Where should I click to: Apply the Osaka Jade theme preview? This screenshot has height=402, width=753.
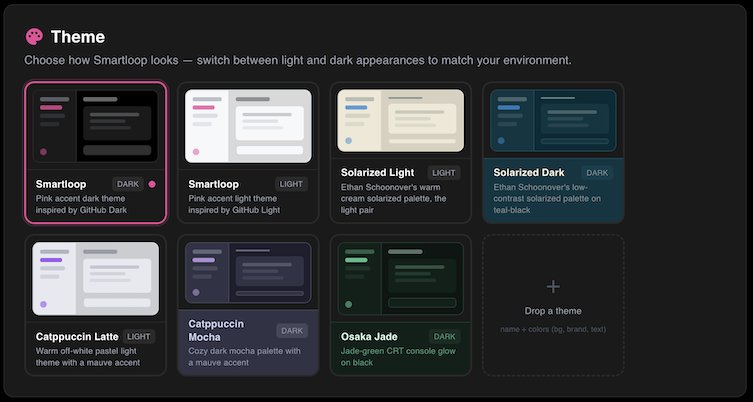pyautogui.click(x=401, y=279)
